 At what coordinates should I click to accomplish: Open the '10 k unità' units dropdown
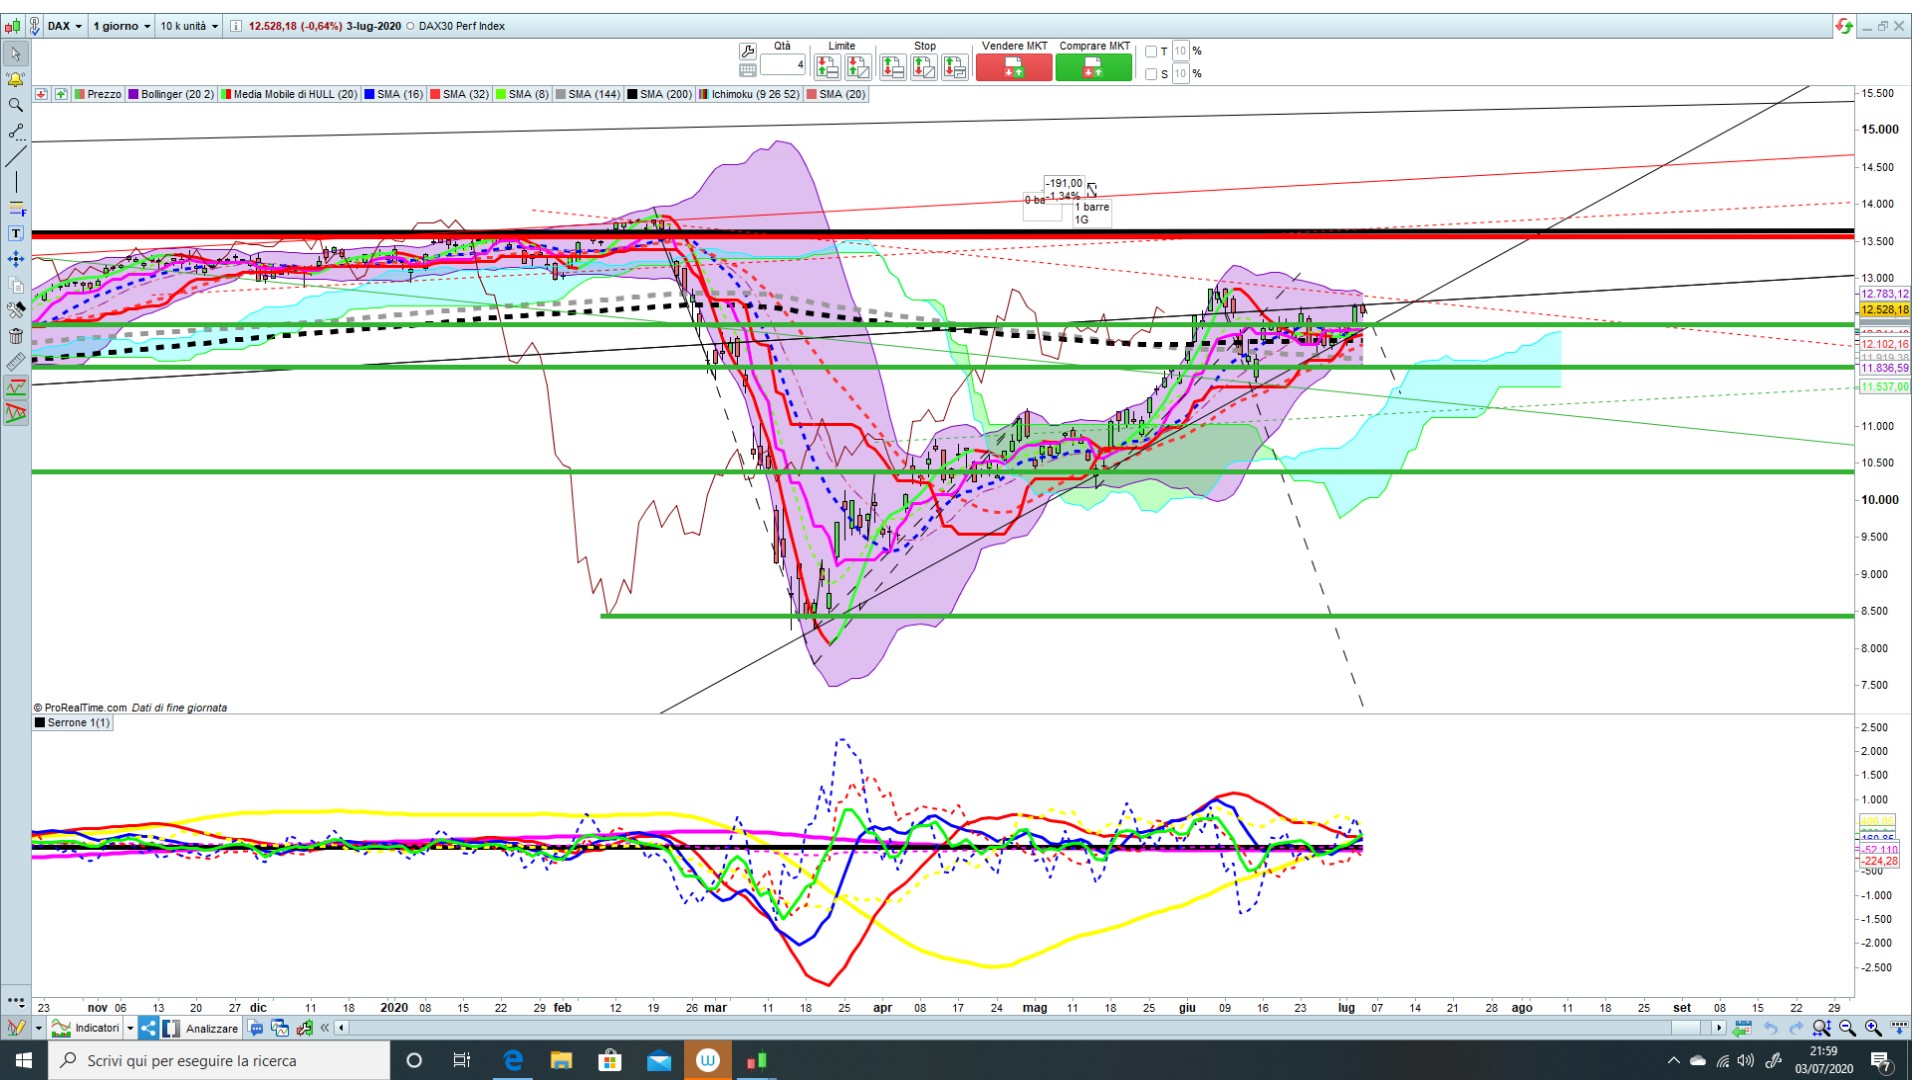(189, 26)
